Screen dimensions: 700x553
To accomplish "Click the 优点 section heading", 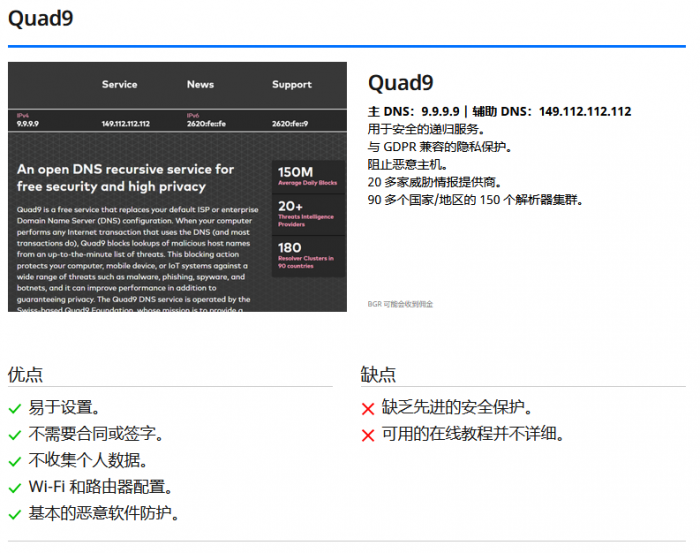I will click(x=25, y=375).
